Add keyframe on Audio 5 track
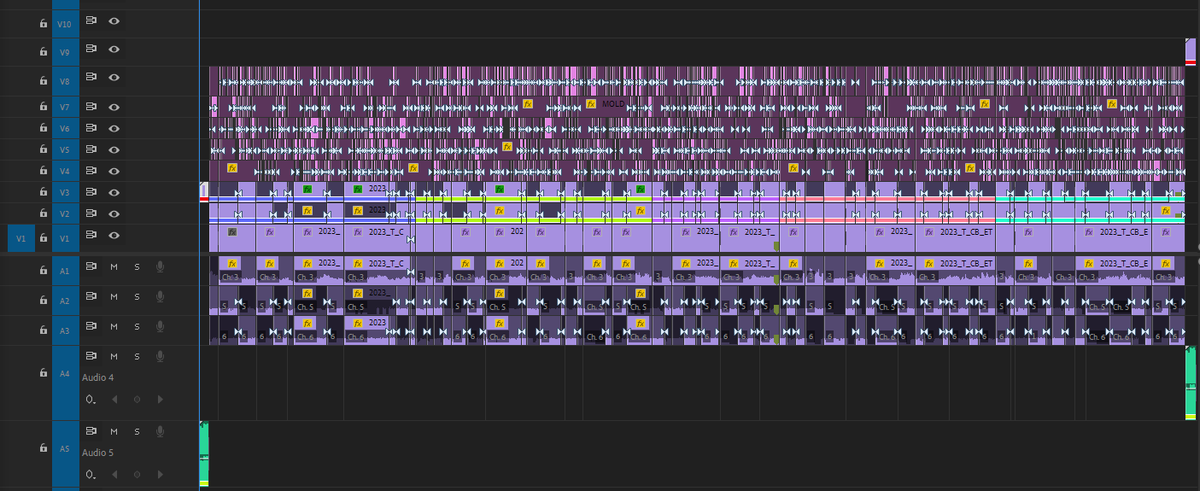This screenshot has height=491, width=1200. (x=137, y=475)
